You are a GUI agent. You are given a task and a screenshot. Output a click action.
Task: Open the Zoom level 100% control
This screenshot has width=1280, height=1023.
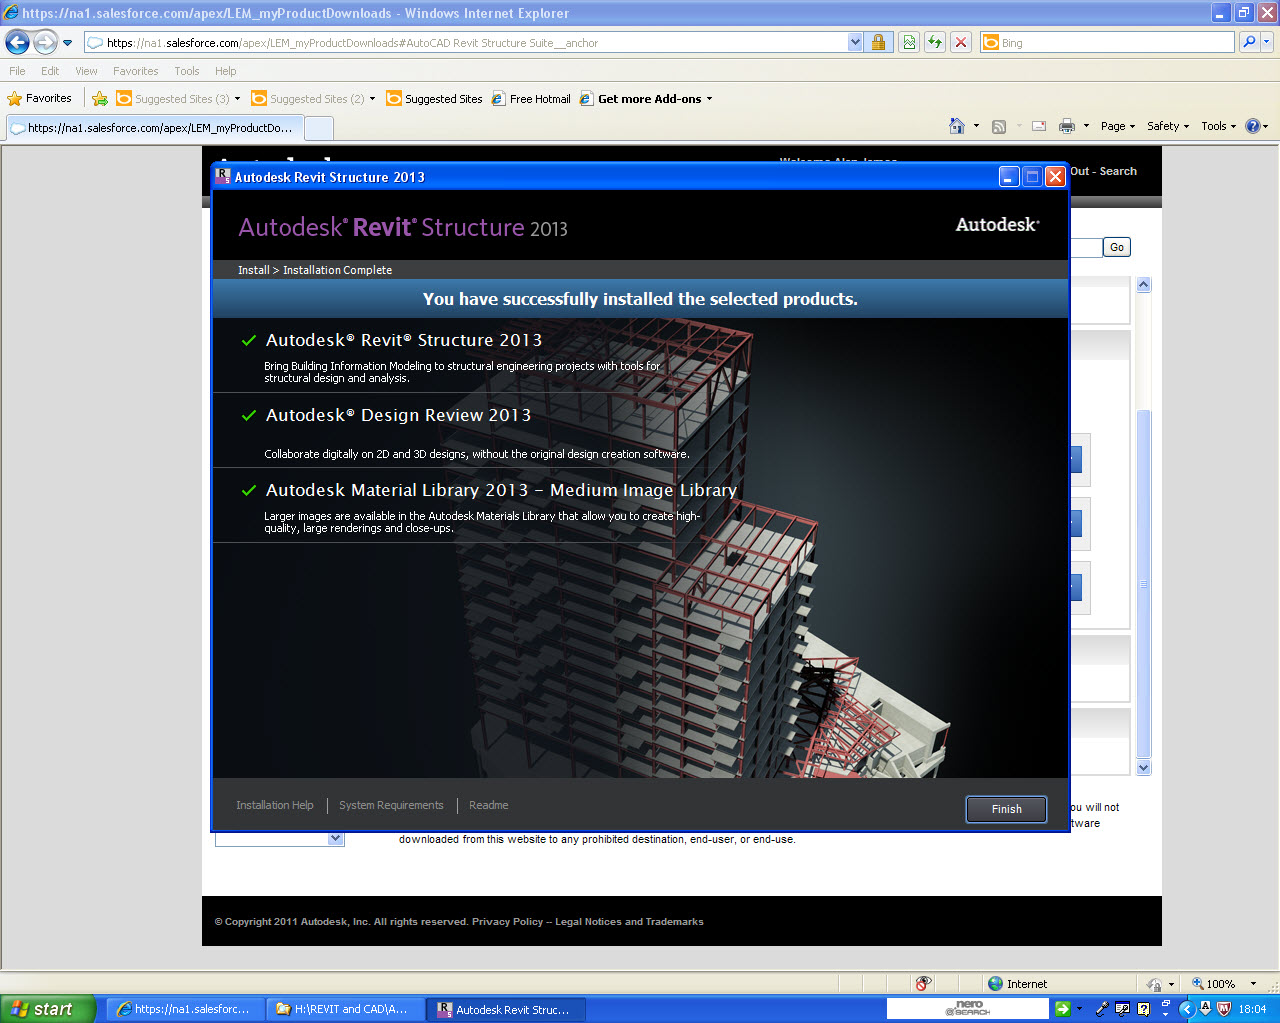coord(1224,984)
